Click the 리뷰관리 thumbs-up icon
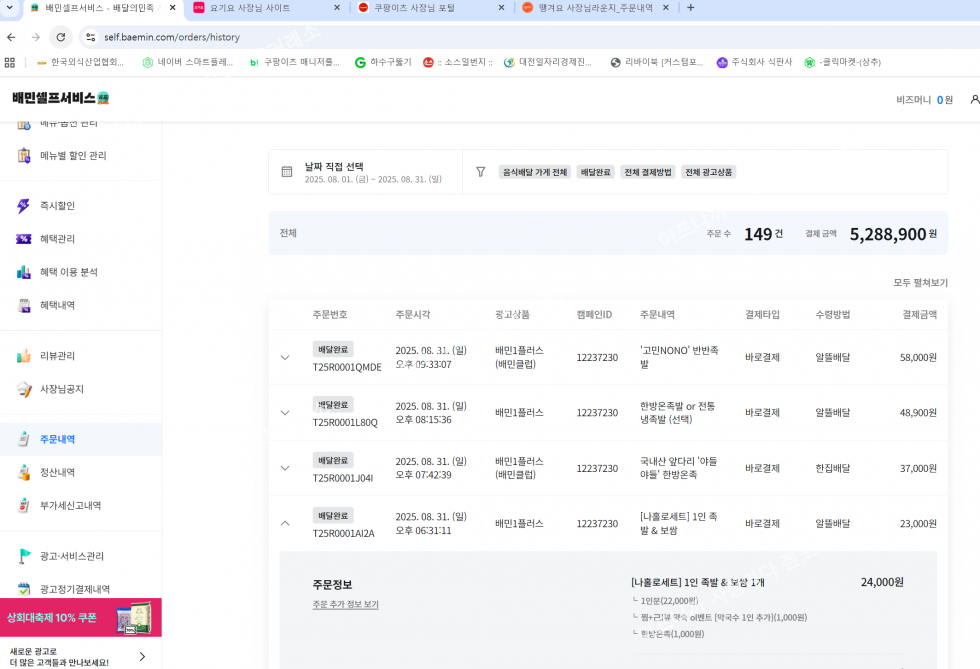This screenshot has width=980, height=669. (x=24, y=356)
